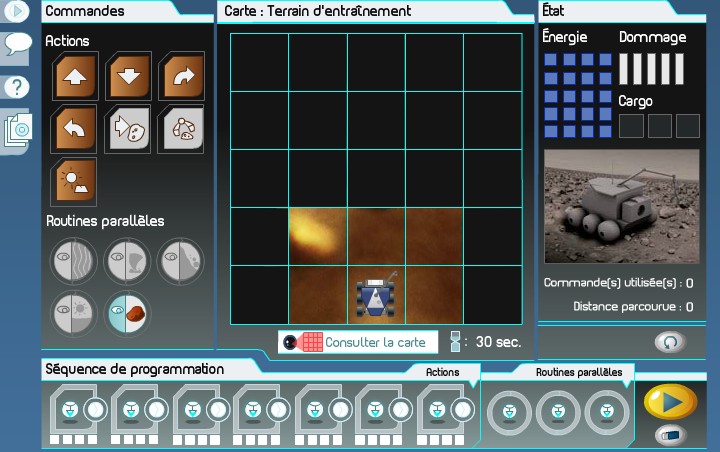Screen dimensions: 720x452
Task: Select the sun and mountain photo action
Action: pyautogui.click(x=76, y=181)
